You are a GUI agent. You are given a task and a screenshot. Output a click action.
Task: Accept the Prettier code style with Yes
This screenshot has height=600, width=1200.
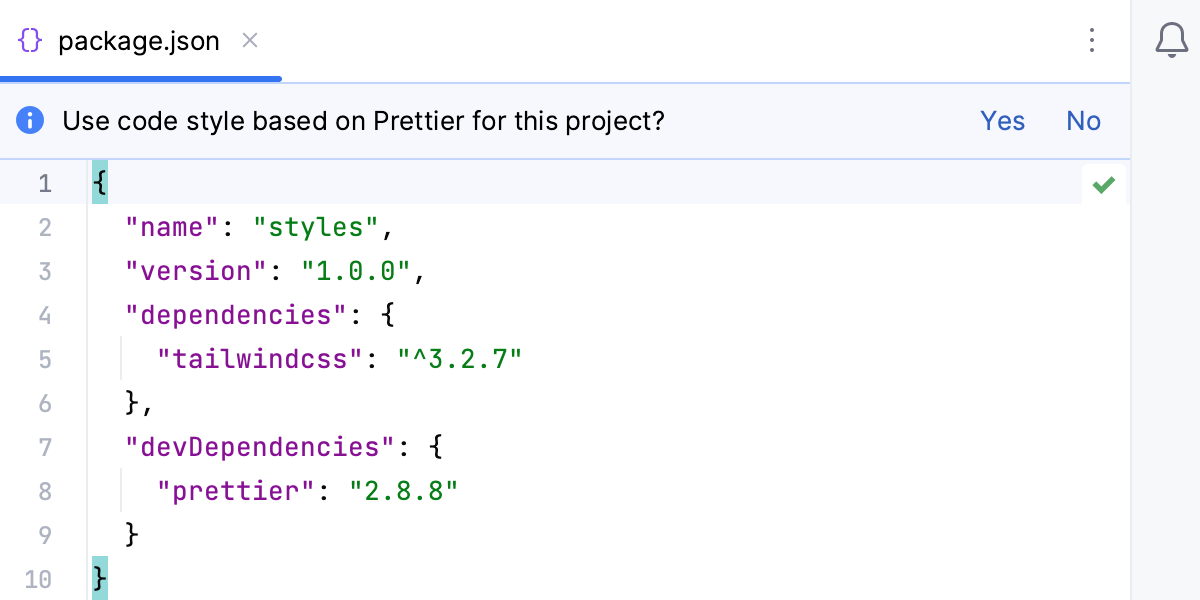[1002, 120]
